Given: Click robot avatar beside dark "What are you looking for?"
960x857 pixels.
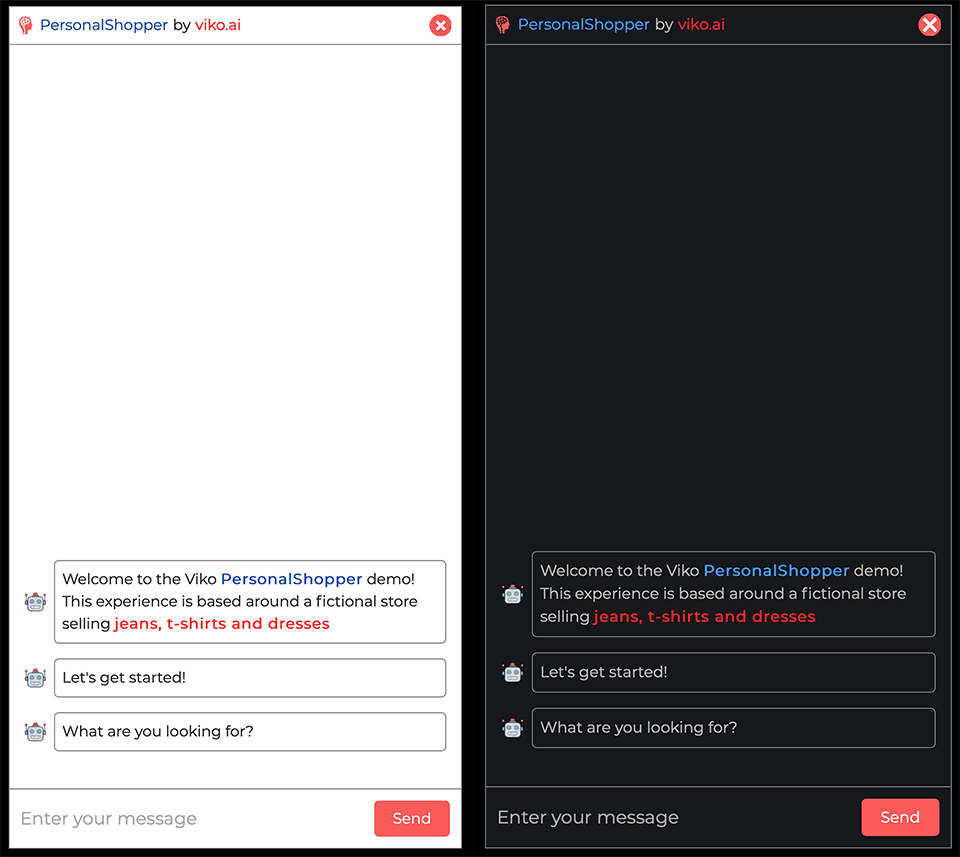Looking at the screenshot, I should tap(512, 727).
